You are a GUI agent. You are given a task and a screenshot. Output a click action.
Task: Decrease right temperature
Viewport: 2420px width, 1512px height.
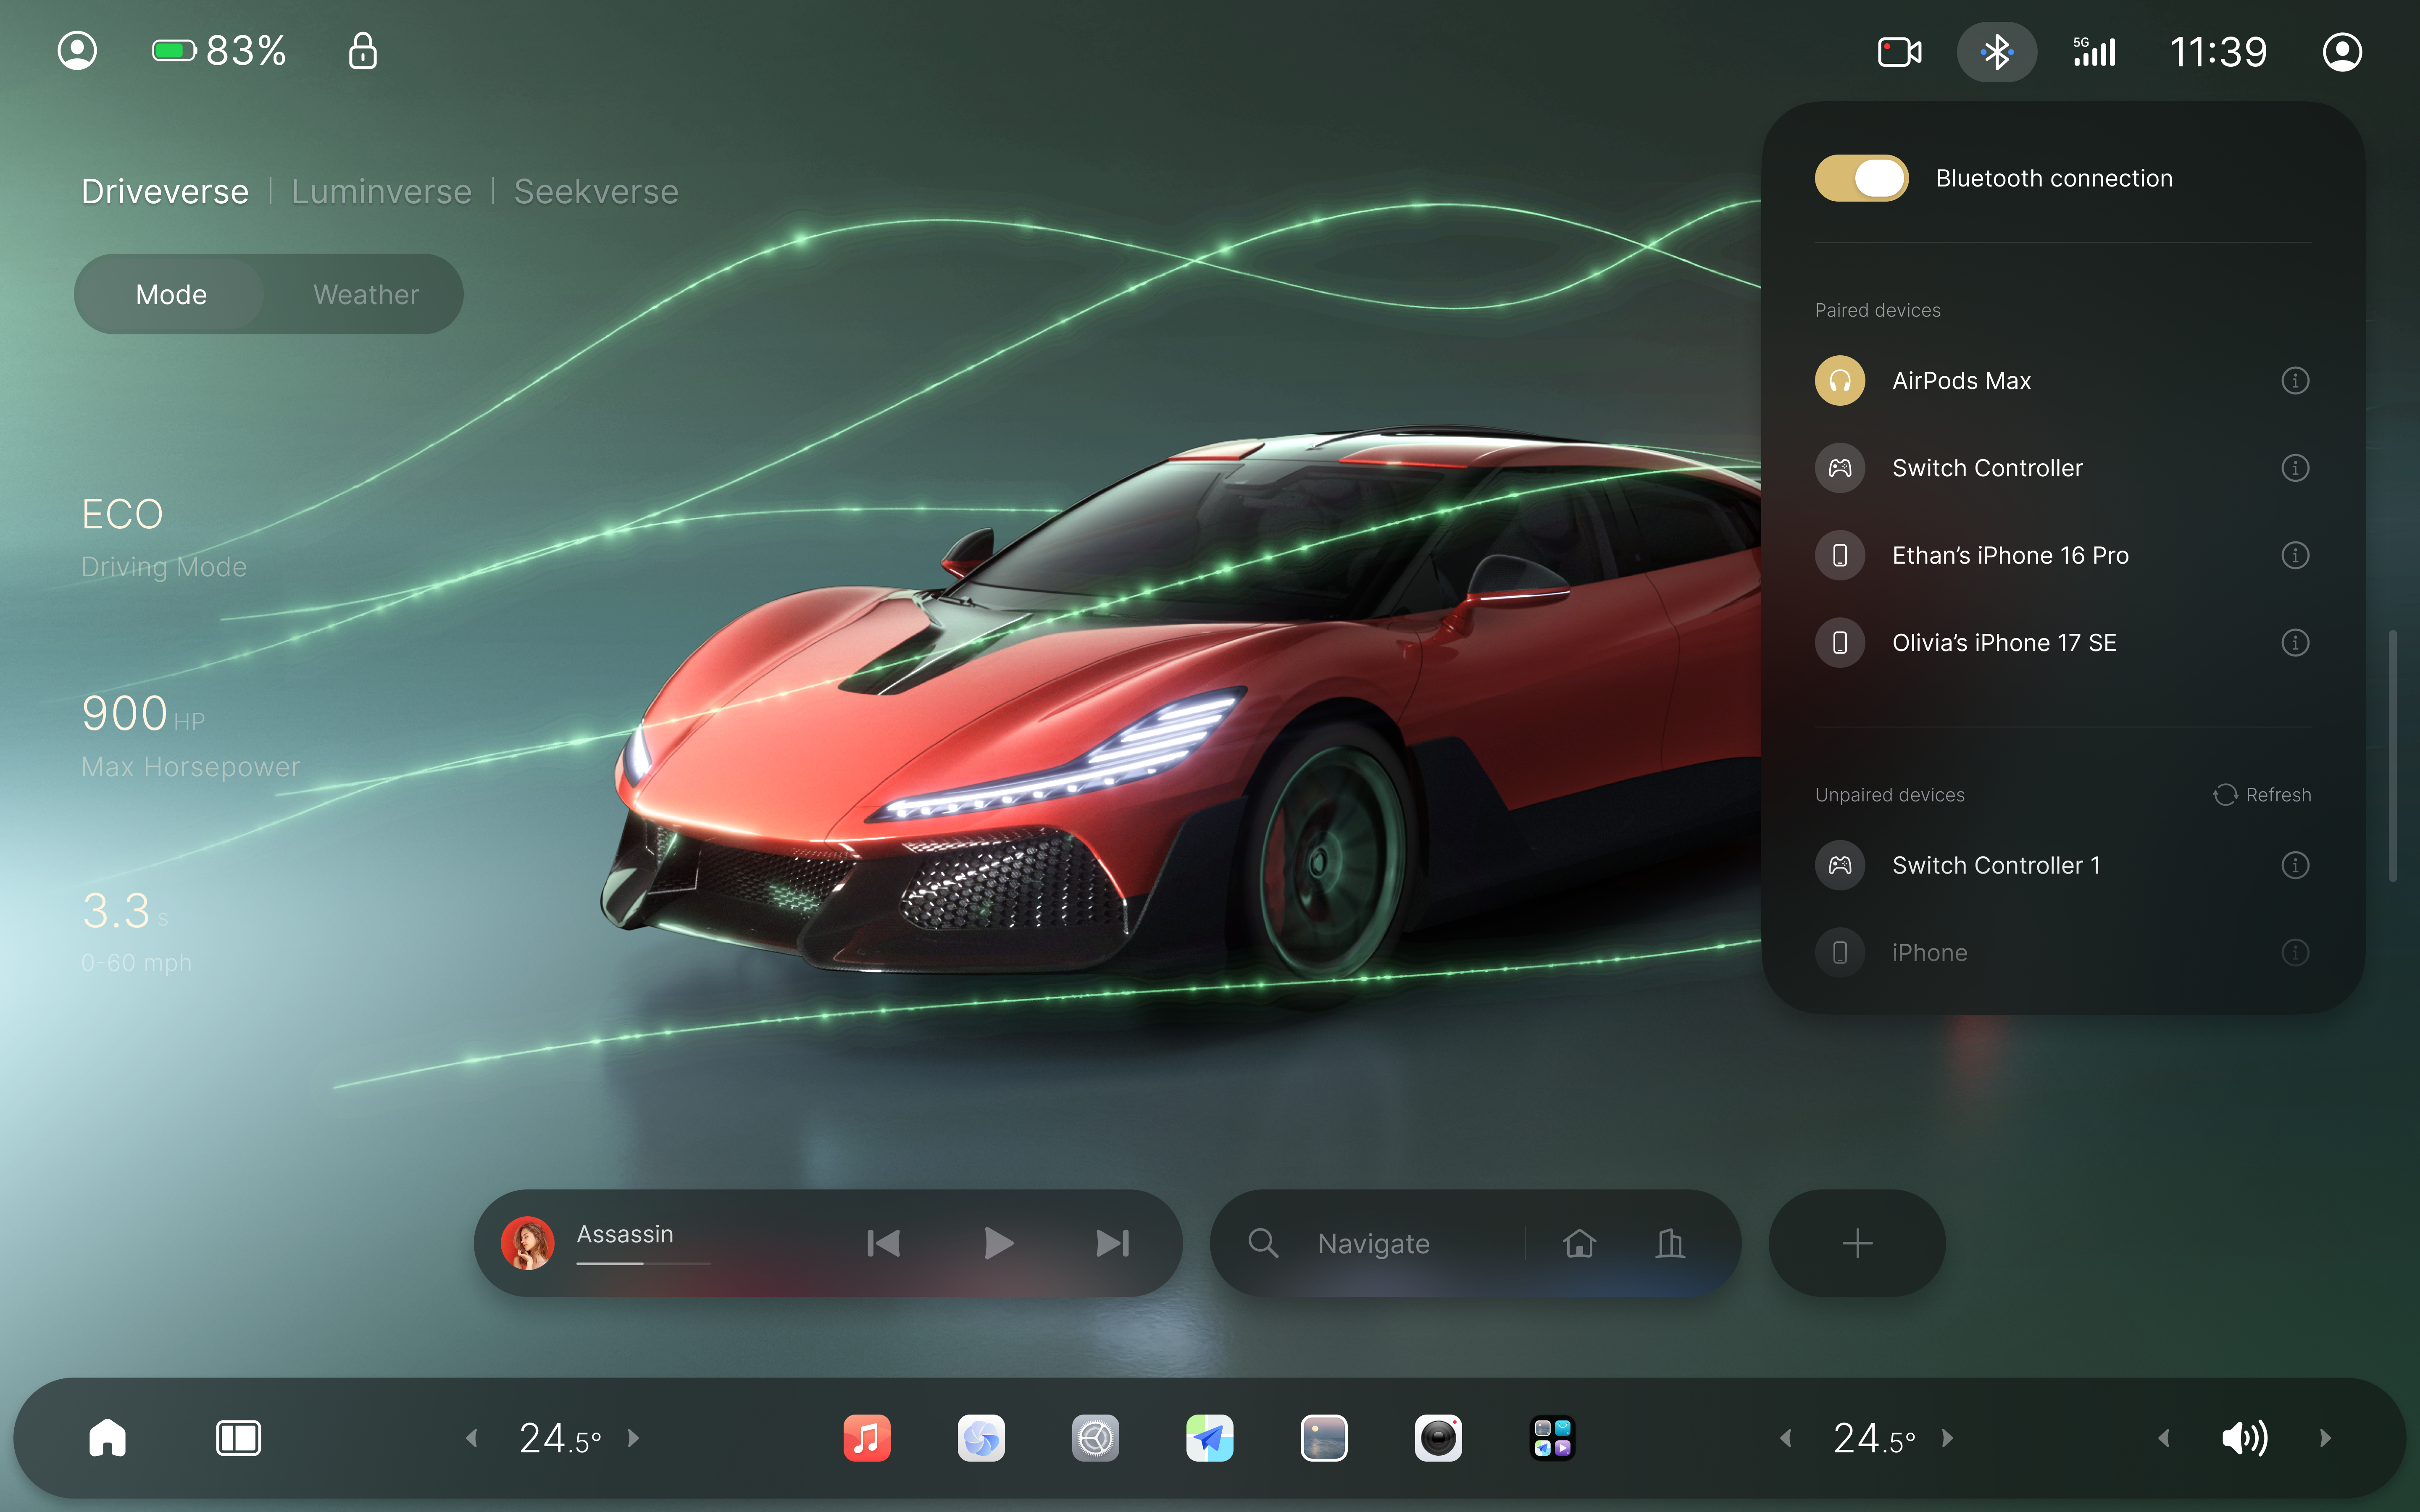[x=1785, y=1438]
